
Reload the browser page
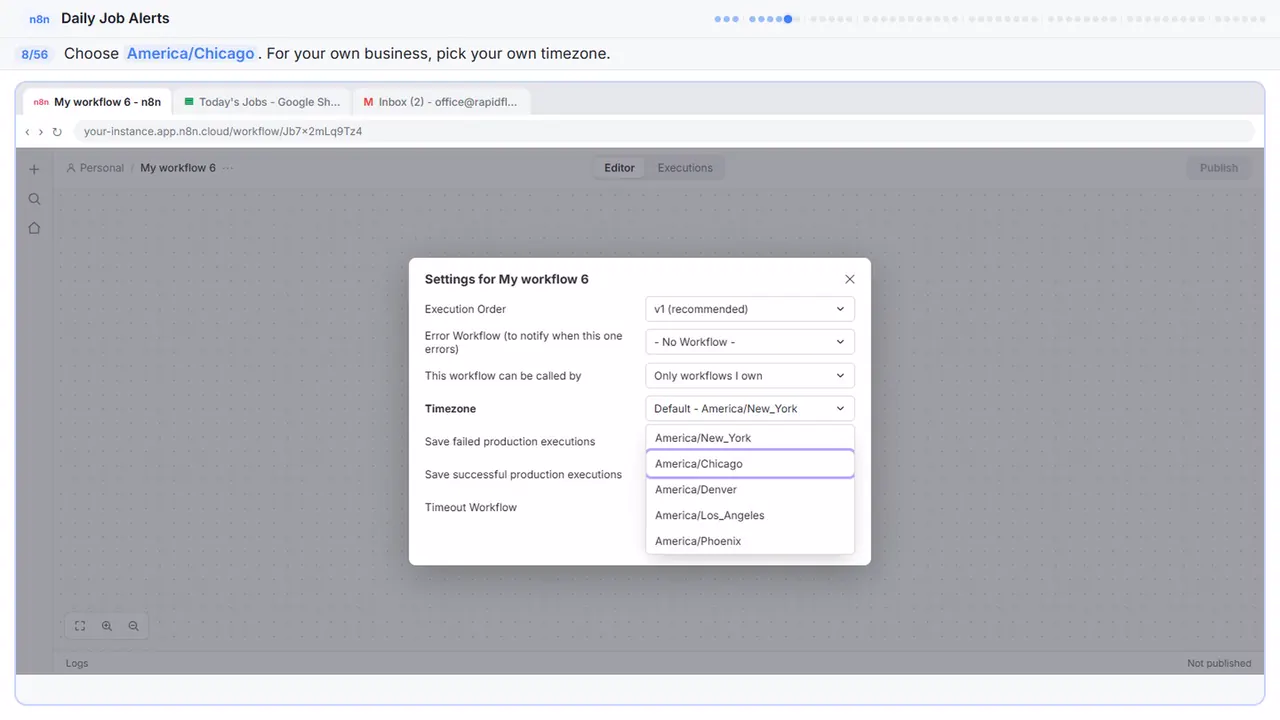pos(57,131)
